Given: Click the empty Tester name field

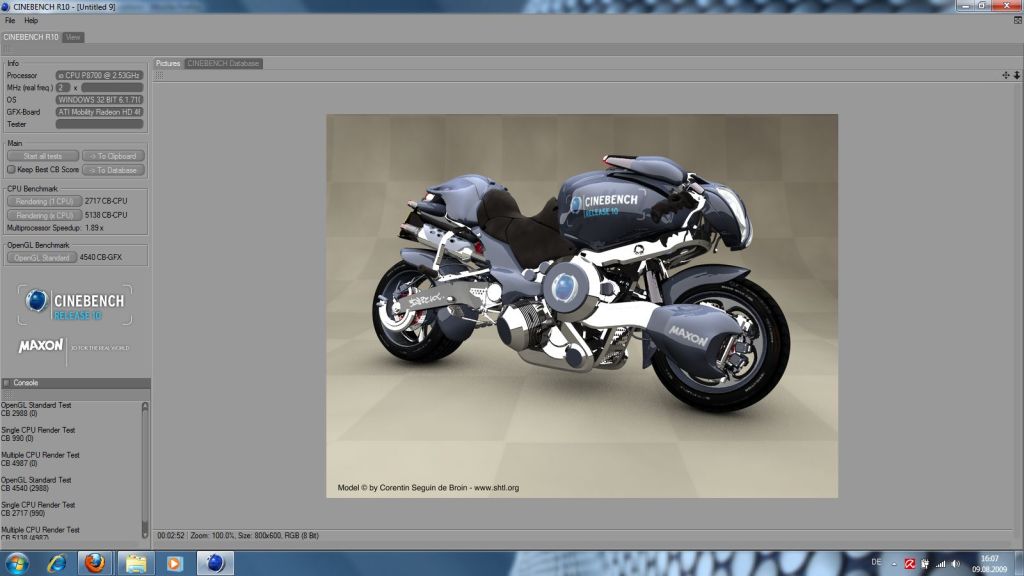Looking at the screenshot, I should click(x=99, y=124).
